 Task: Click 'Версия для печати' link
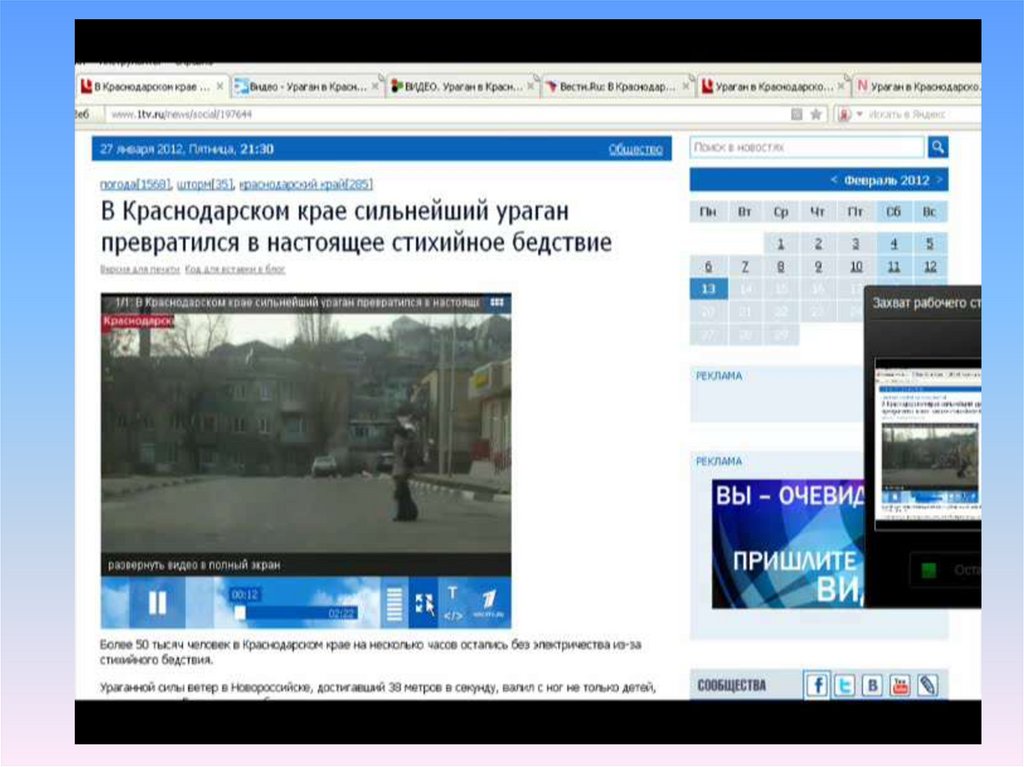coord(140,269)
